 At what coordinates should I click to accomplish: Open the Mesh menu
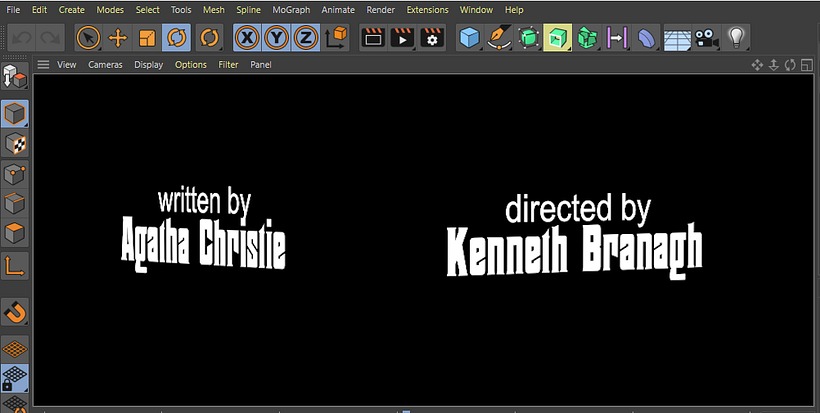[214, 10]
